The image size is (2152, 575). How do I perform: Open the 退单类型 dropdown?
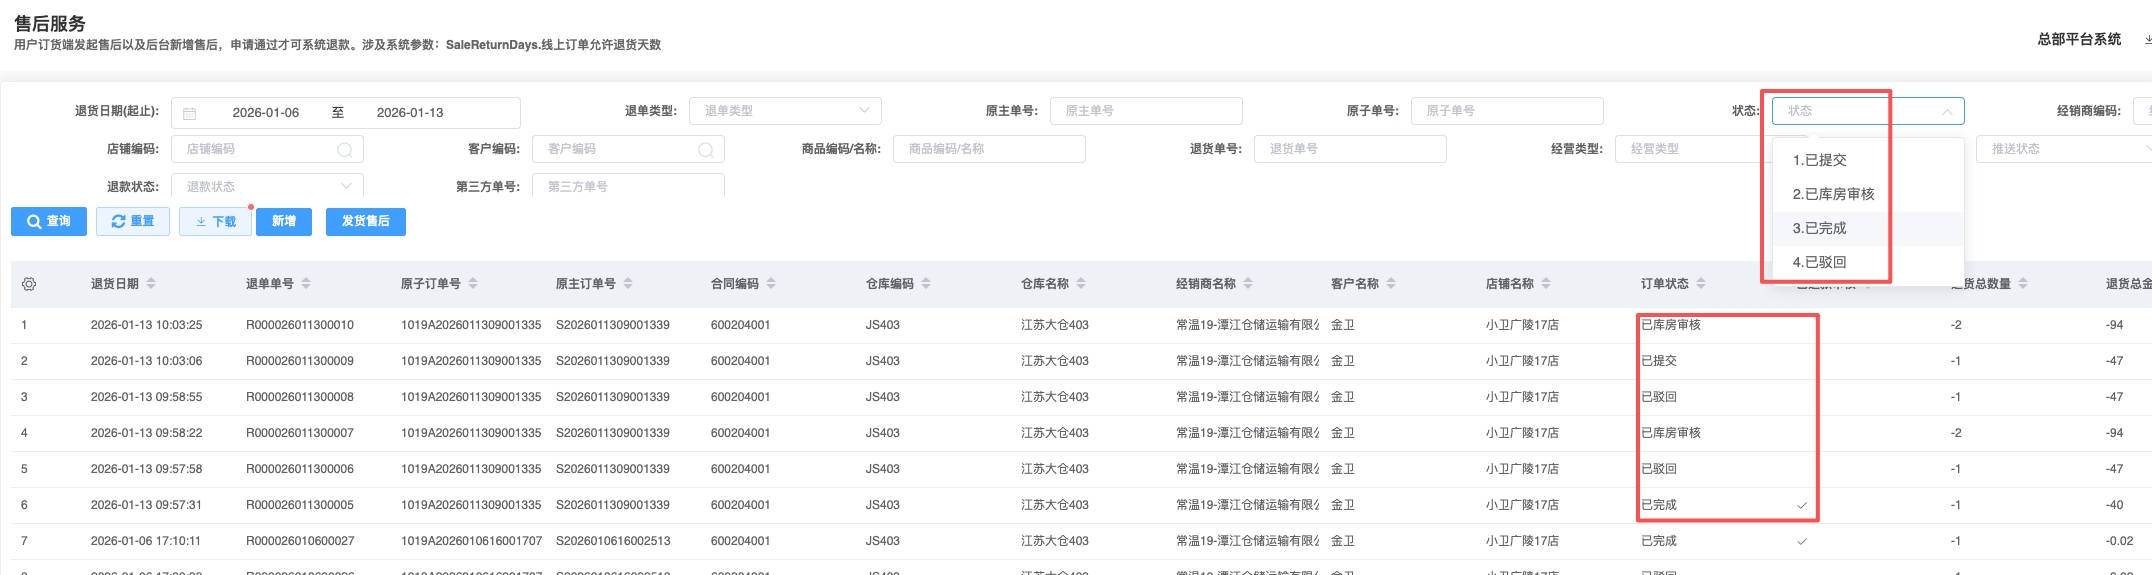click(x=785, y=111)
